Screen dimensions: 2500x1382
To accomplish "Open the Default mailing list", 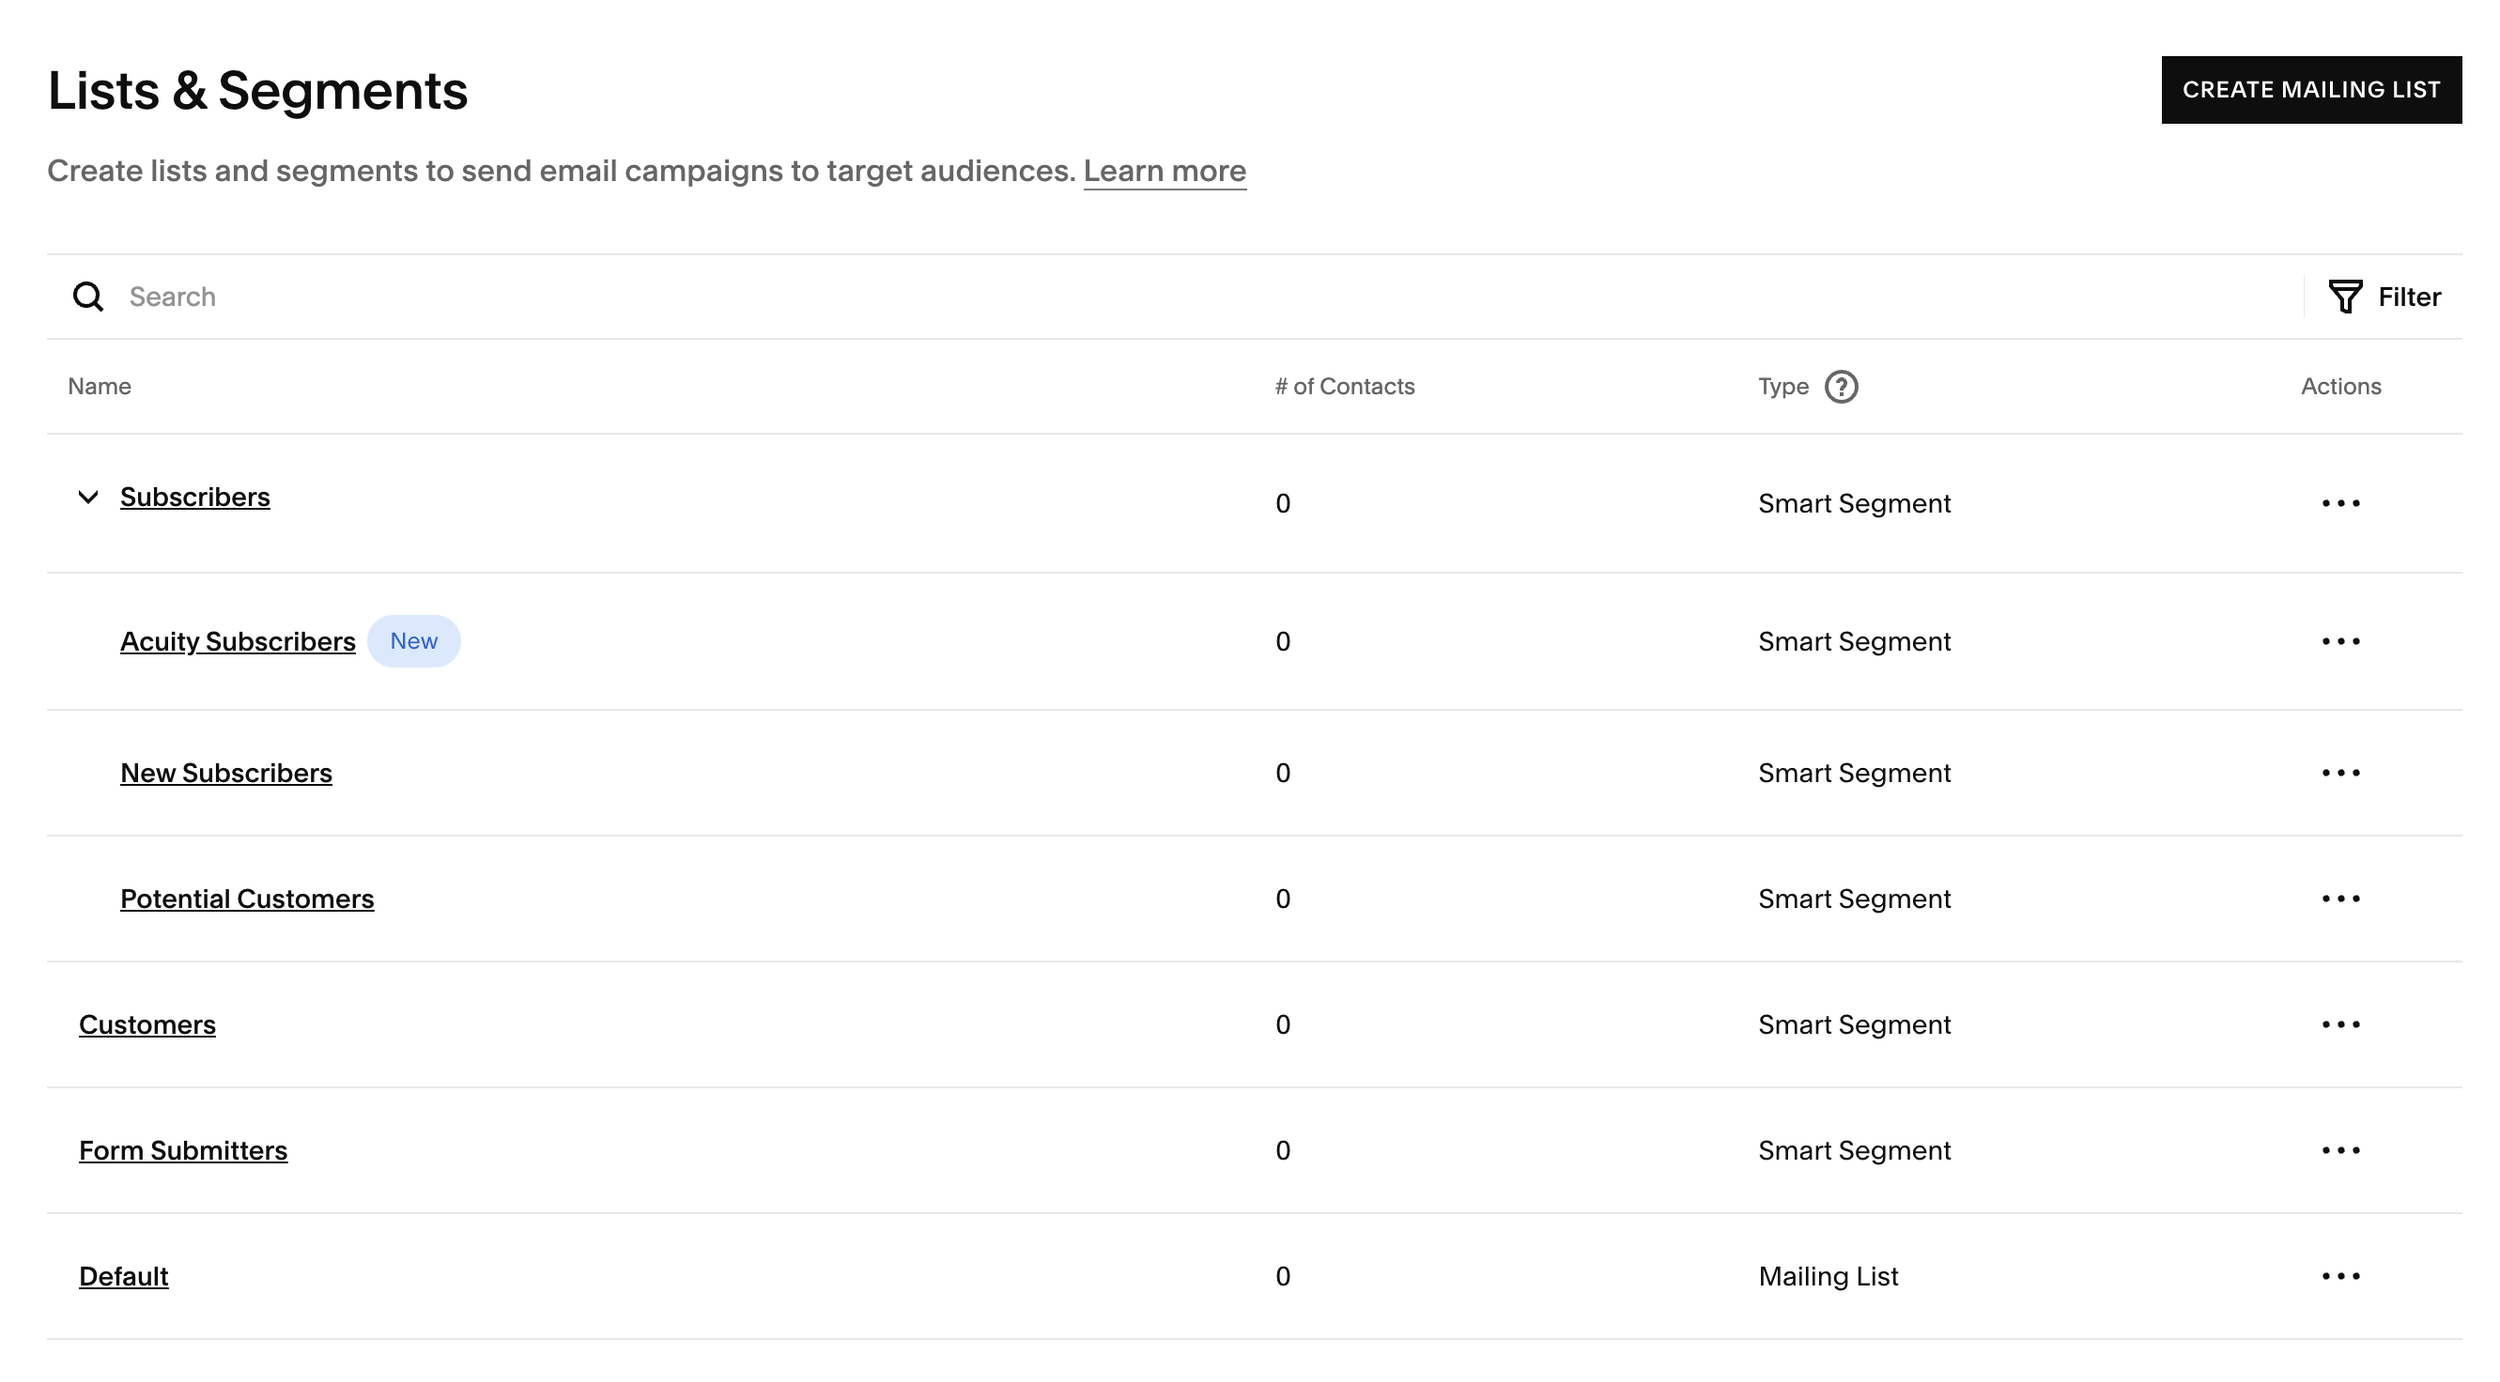I will pos(123,1276).
